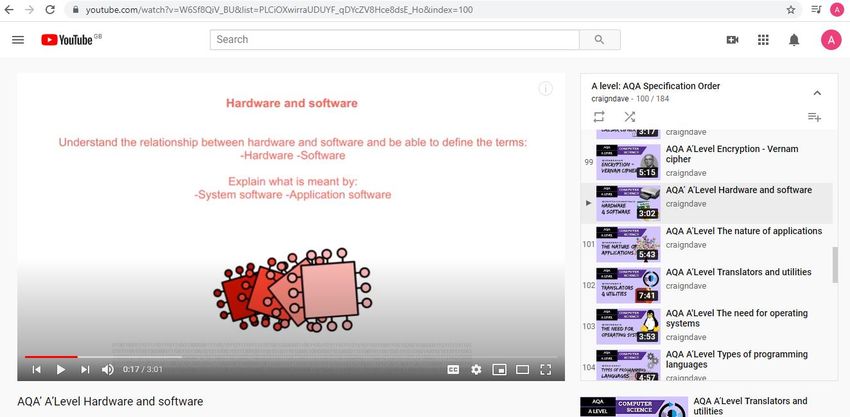Open the recommended Translators and utilities video below the playlist
This screenshot has height=417, width=850.
coord(750,406)
